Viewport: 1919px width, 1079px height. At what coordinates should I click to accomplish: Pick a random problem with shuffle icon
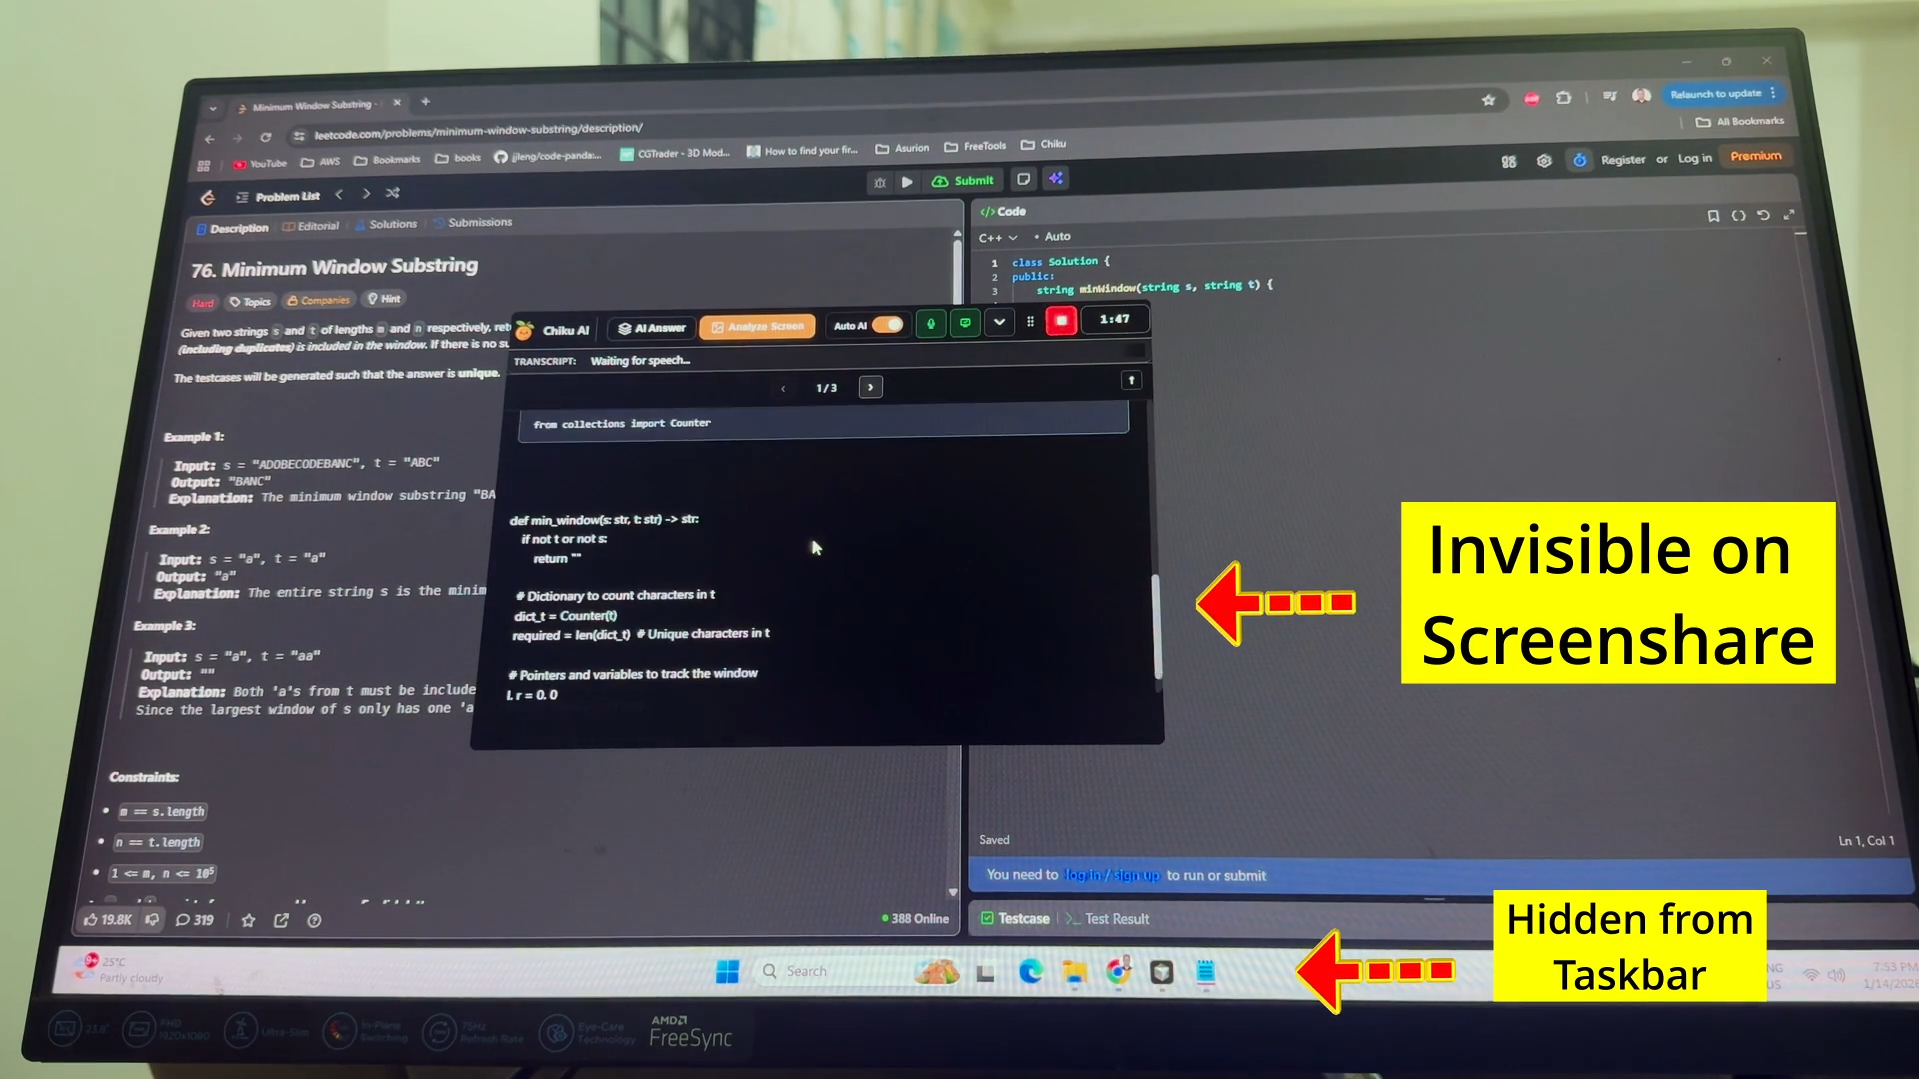[x=393, y=193]
